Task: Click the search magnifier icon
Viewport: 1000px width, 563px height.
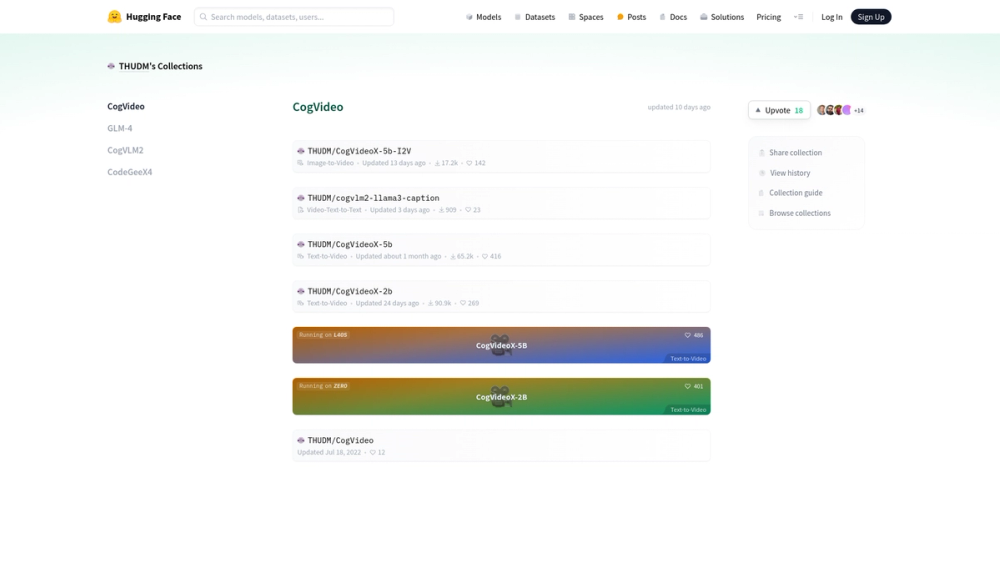Action: point(203,17)
